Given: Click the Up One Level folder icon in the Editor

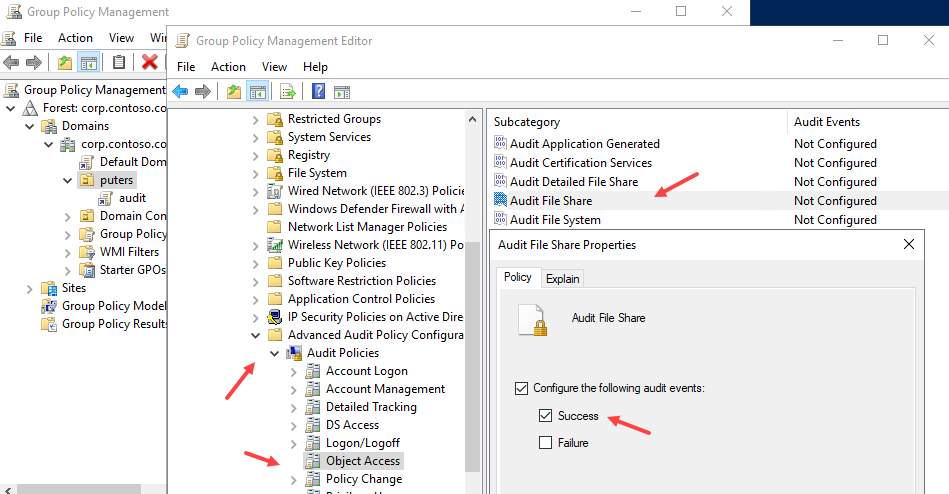Looking at the screenshot, I should (234, 91).
